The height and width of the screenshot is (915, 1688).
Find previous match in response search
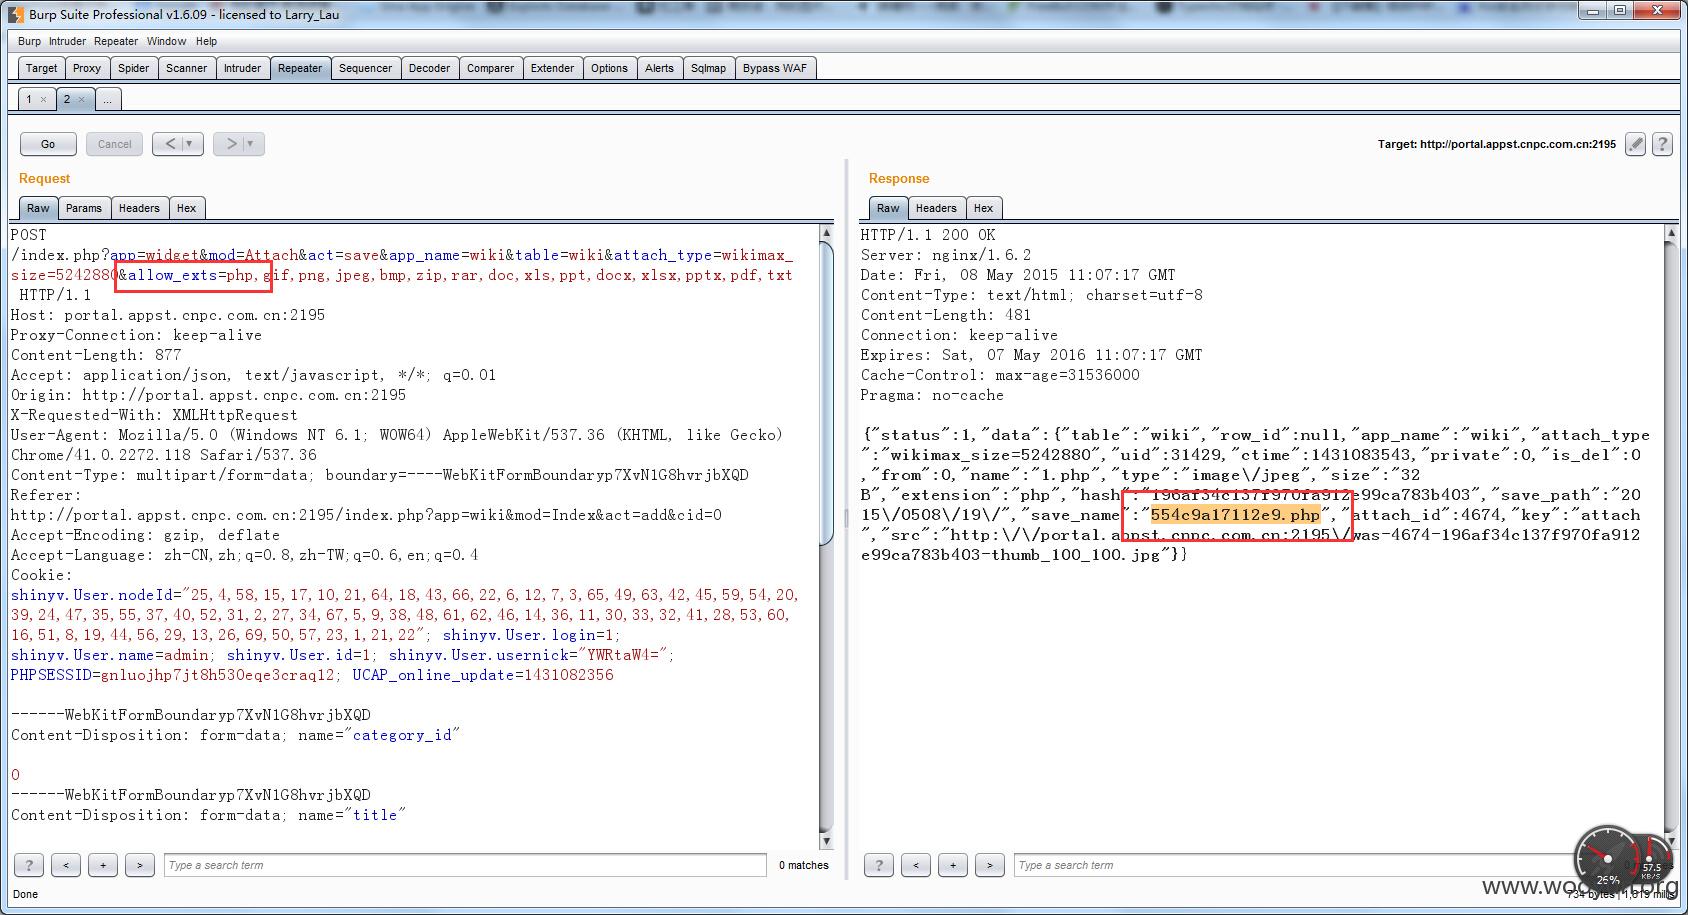click(915, 865)
